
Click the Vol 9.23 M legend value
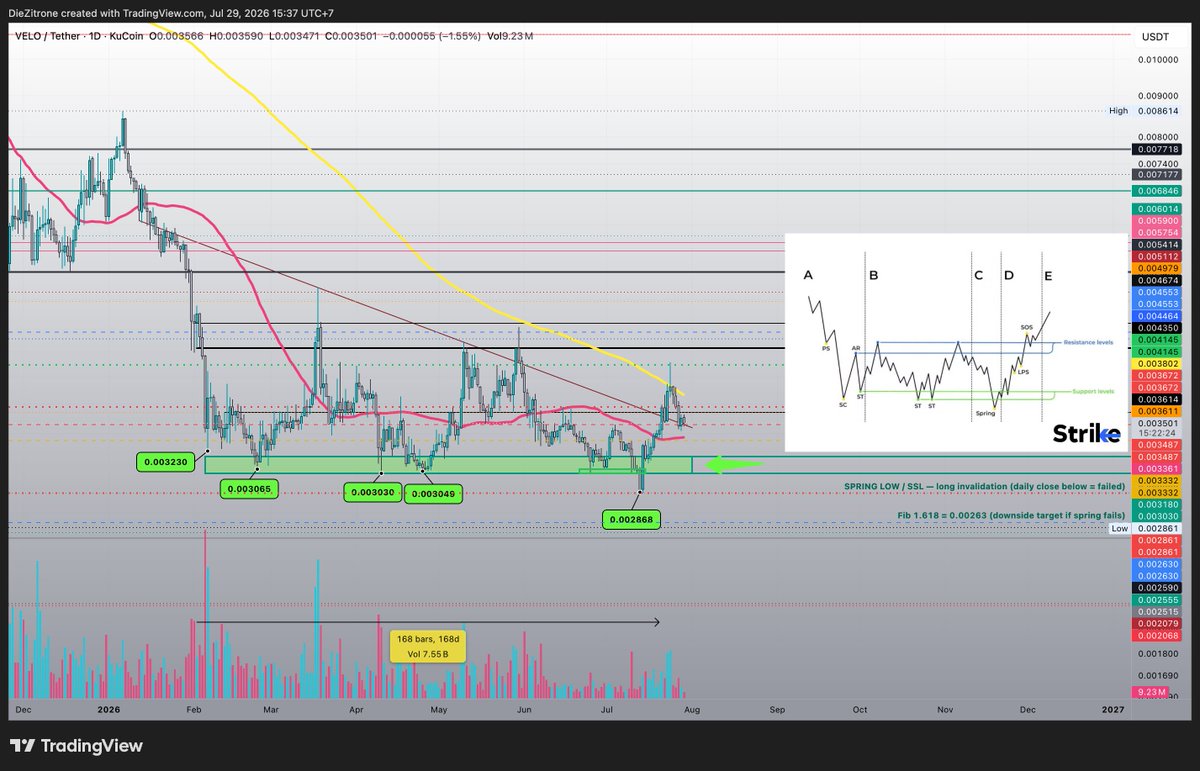pos(511,36)
